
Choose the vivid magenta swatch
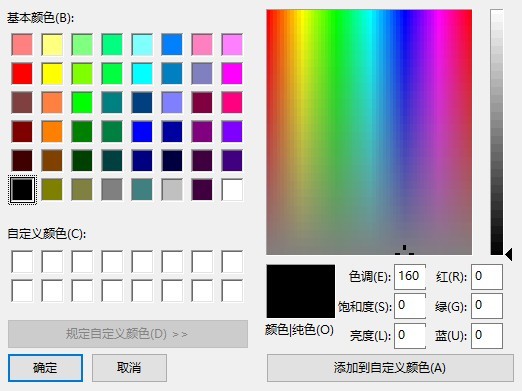(232, 73)
